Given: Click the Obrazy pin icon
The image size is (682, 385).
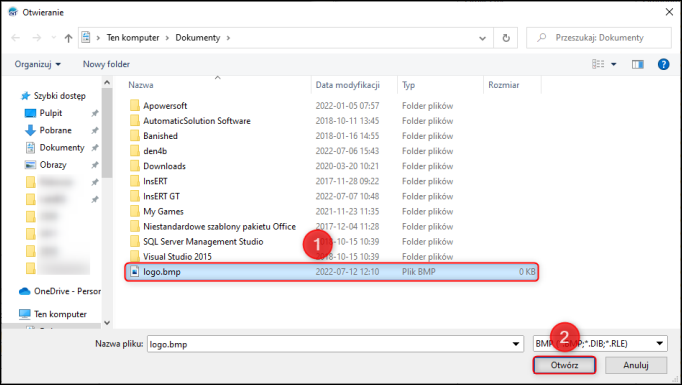Looking at the screenshot, I should pyautogui.click(x=95, y=165).
